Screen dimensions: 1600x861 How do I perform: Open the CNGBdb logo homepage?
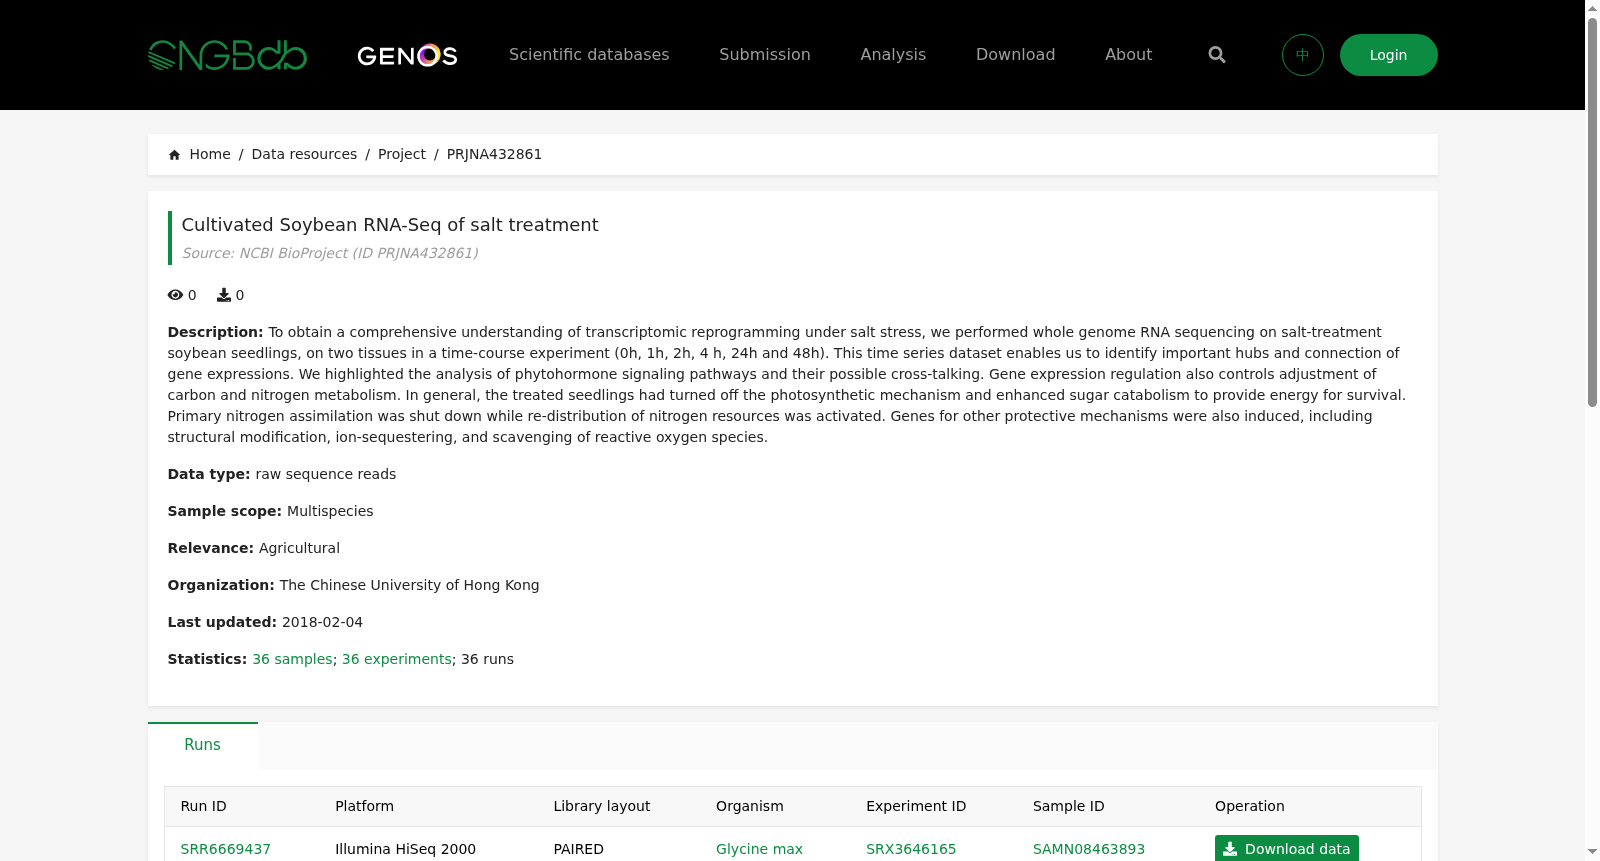(x=227, y=55)
